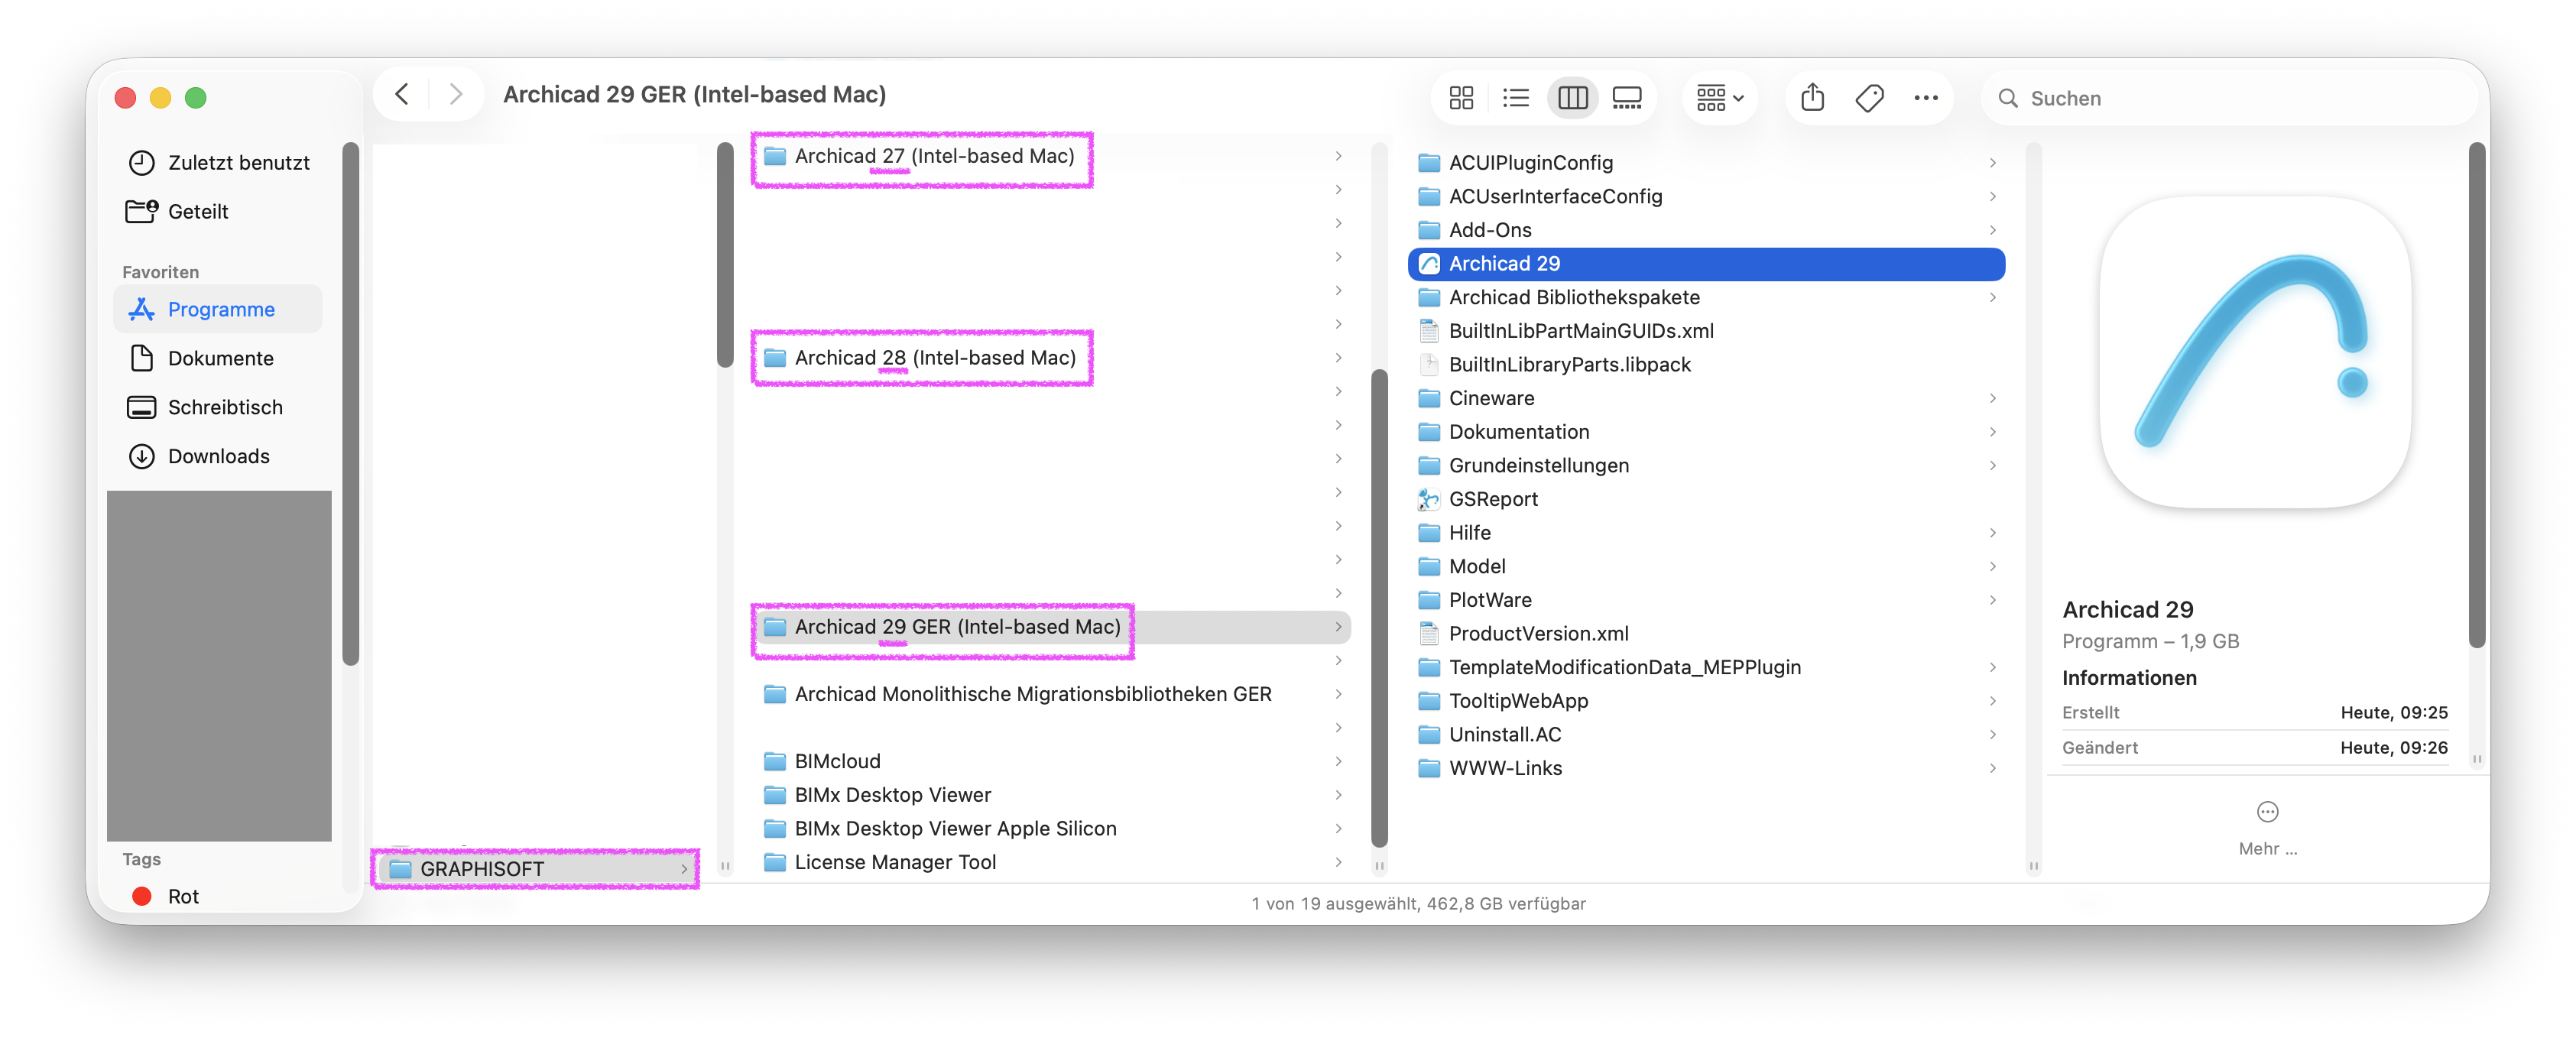Select the PlotWare folder
Viewport: 2576px width, 1038px height.
(1706, 601)
